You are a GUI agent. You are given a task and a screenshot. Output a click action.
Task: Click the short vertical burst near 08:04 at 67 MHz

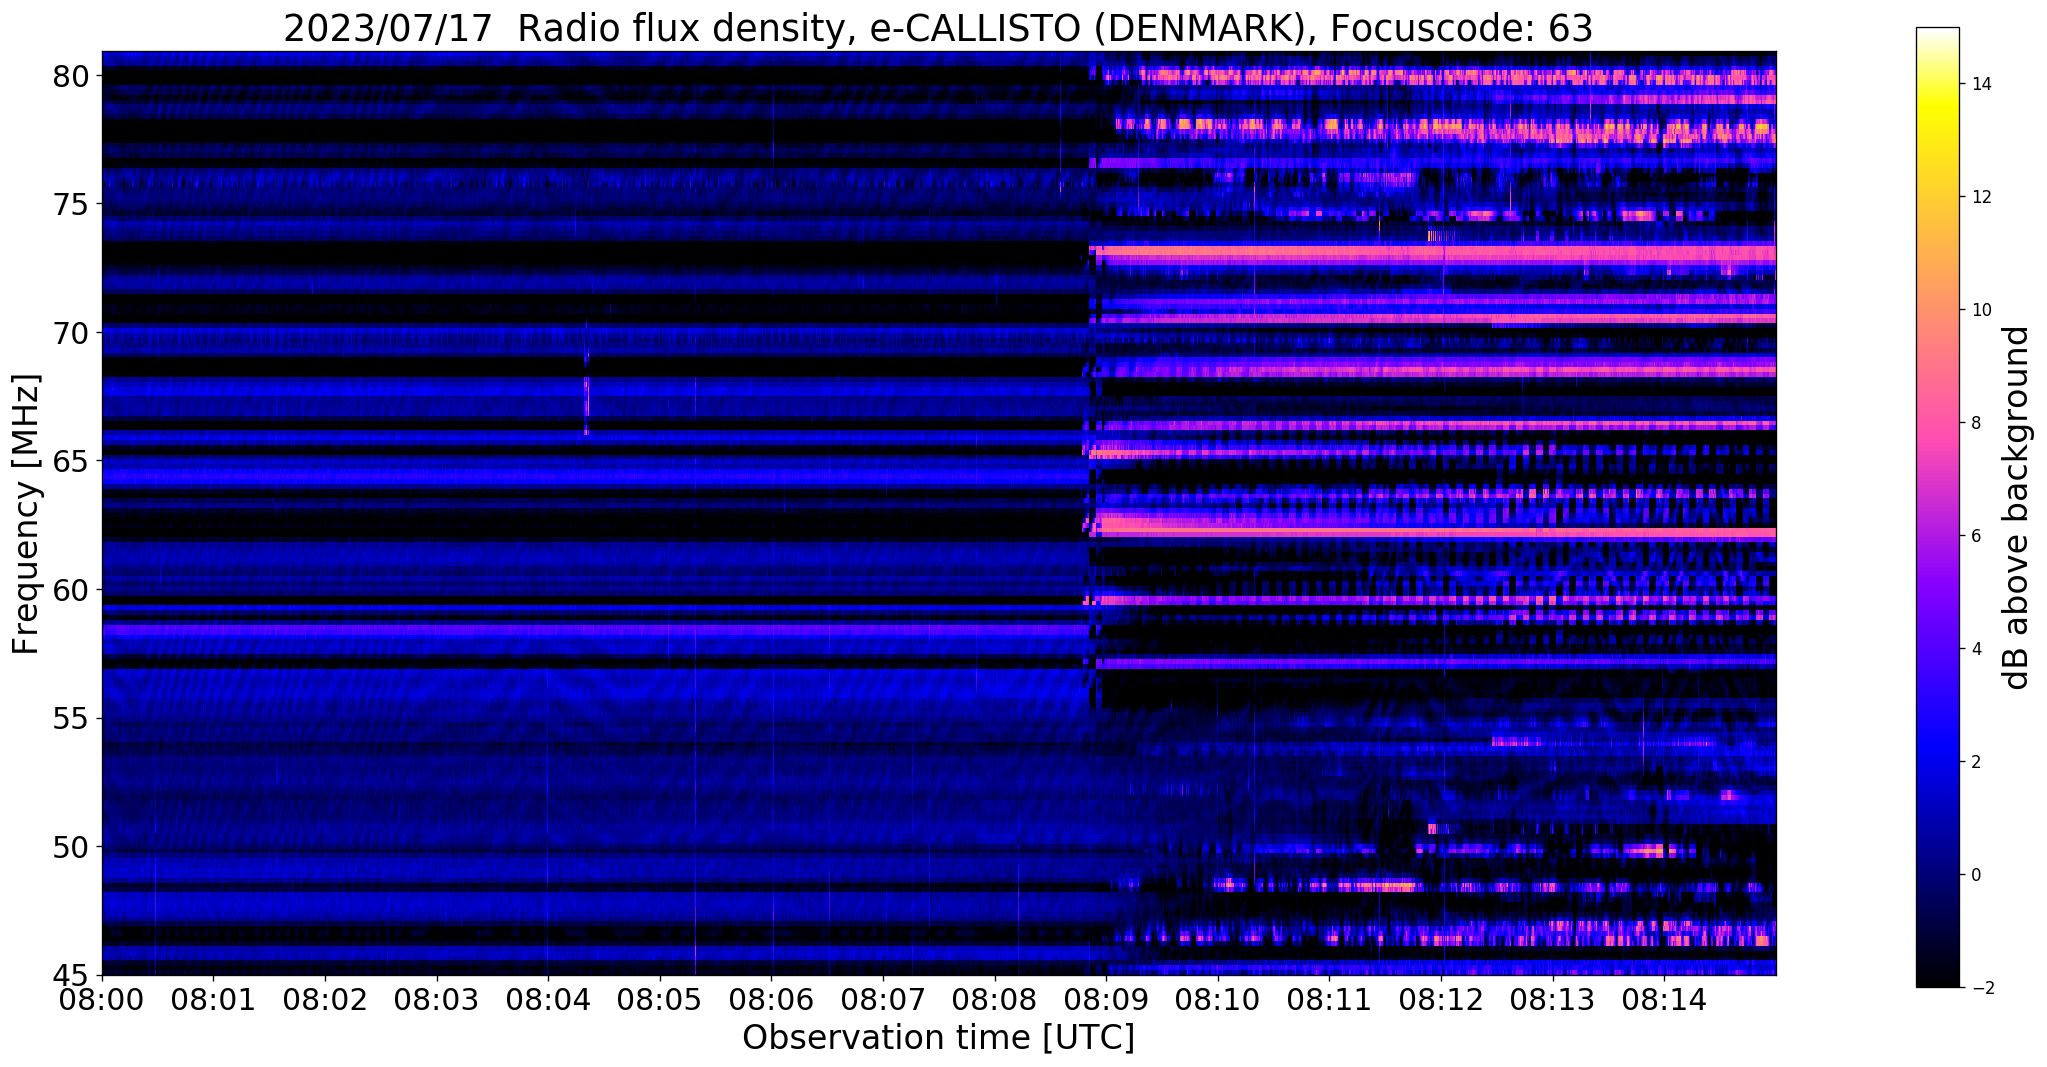(x=586, y=395)
